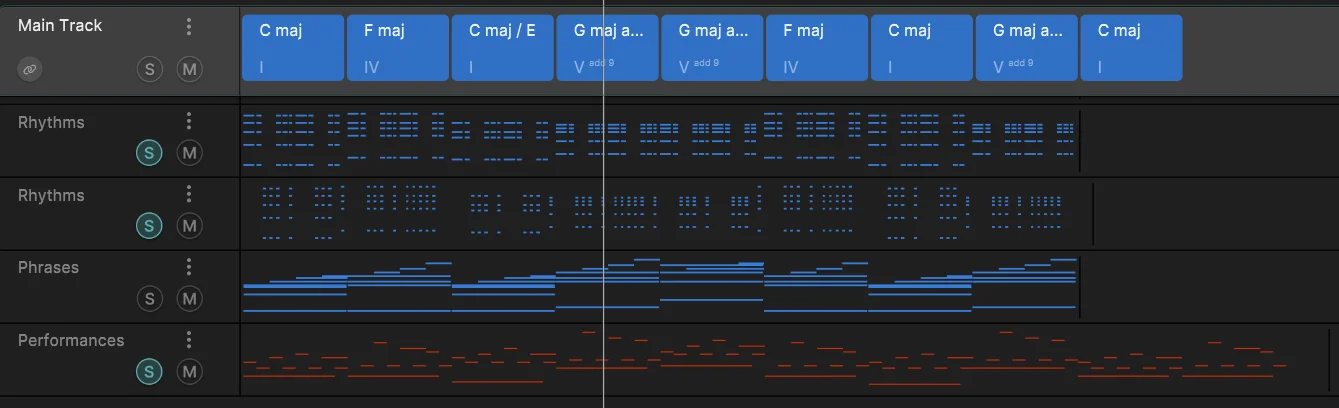The image size is (1339, 408).
Task: Select the second G maj add 9 chord block
Action: click(713, 47)
